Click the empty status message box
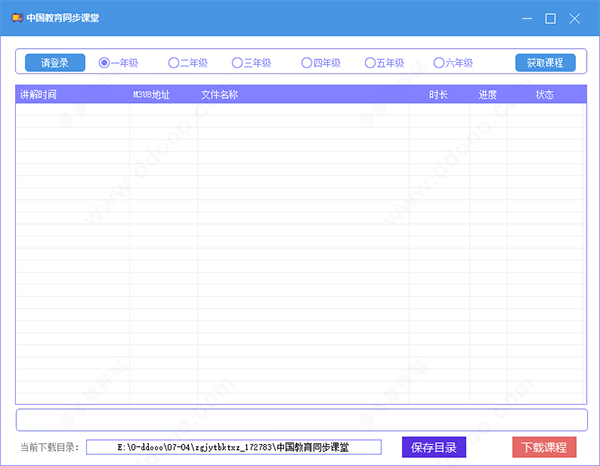The height and width of the screenshot is (466, 600). [302, 420]
